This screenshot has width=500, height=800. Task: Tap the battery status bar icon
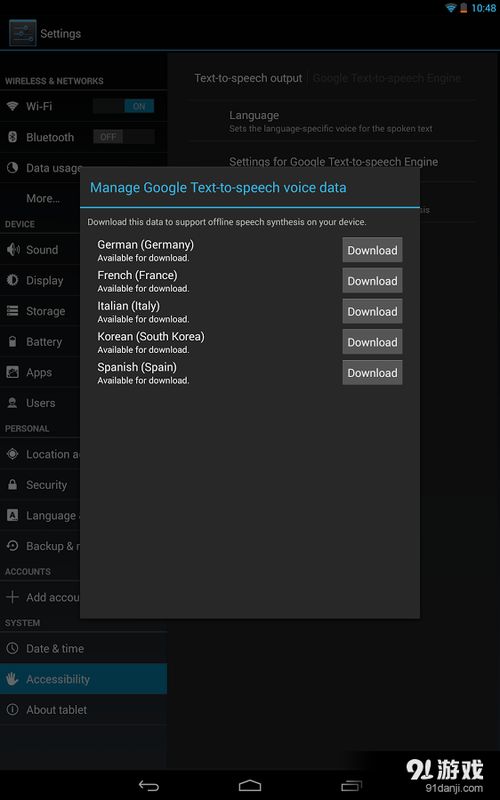click(463, 8)
